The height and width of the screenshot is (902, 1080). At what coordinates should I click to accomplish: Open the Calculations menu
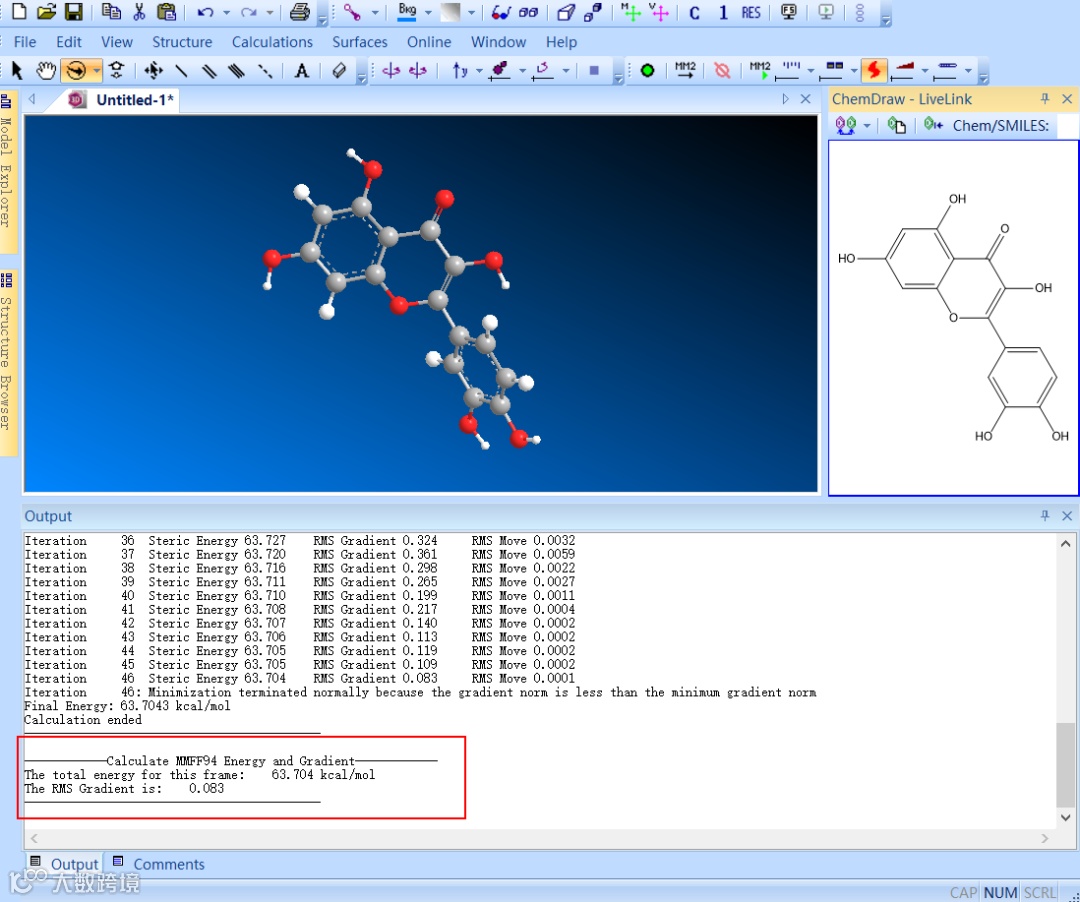[x=272, y=42]
